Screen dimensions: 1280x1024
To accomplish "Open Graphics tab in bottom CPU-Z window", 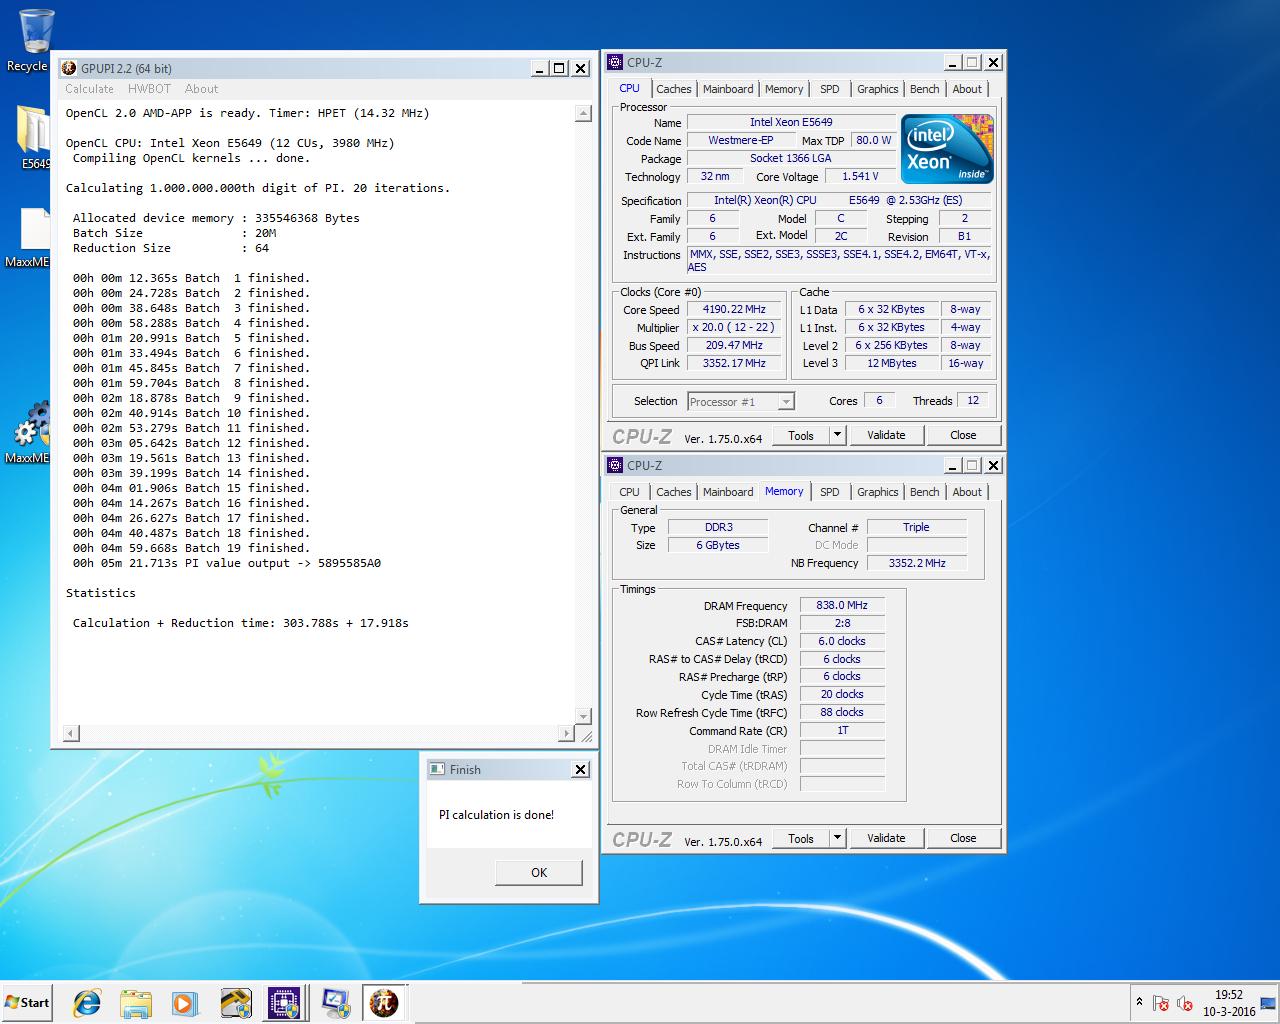I will (877, 492).
